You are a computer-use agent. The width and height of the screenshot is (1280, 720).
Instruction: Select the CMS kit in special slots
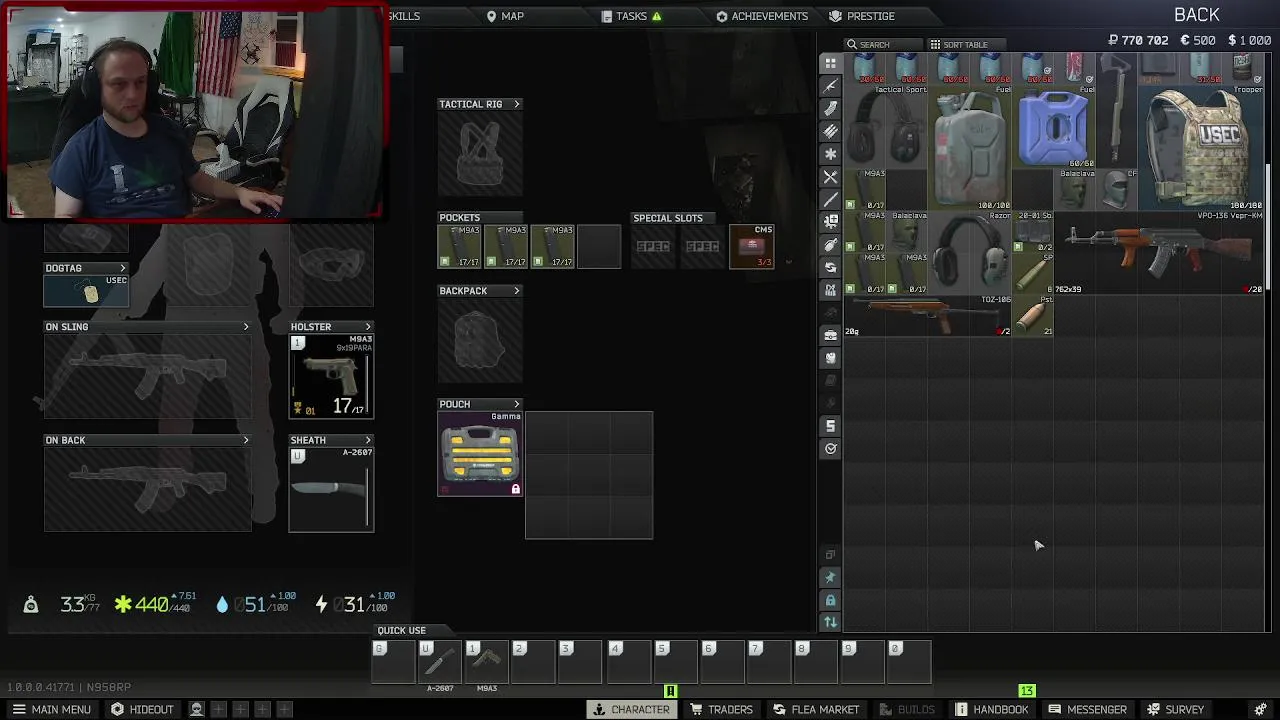click(751, 246)
